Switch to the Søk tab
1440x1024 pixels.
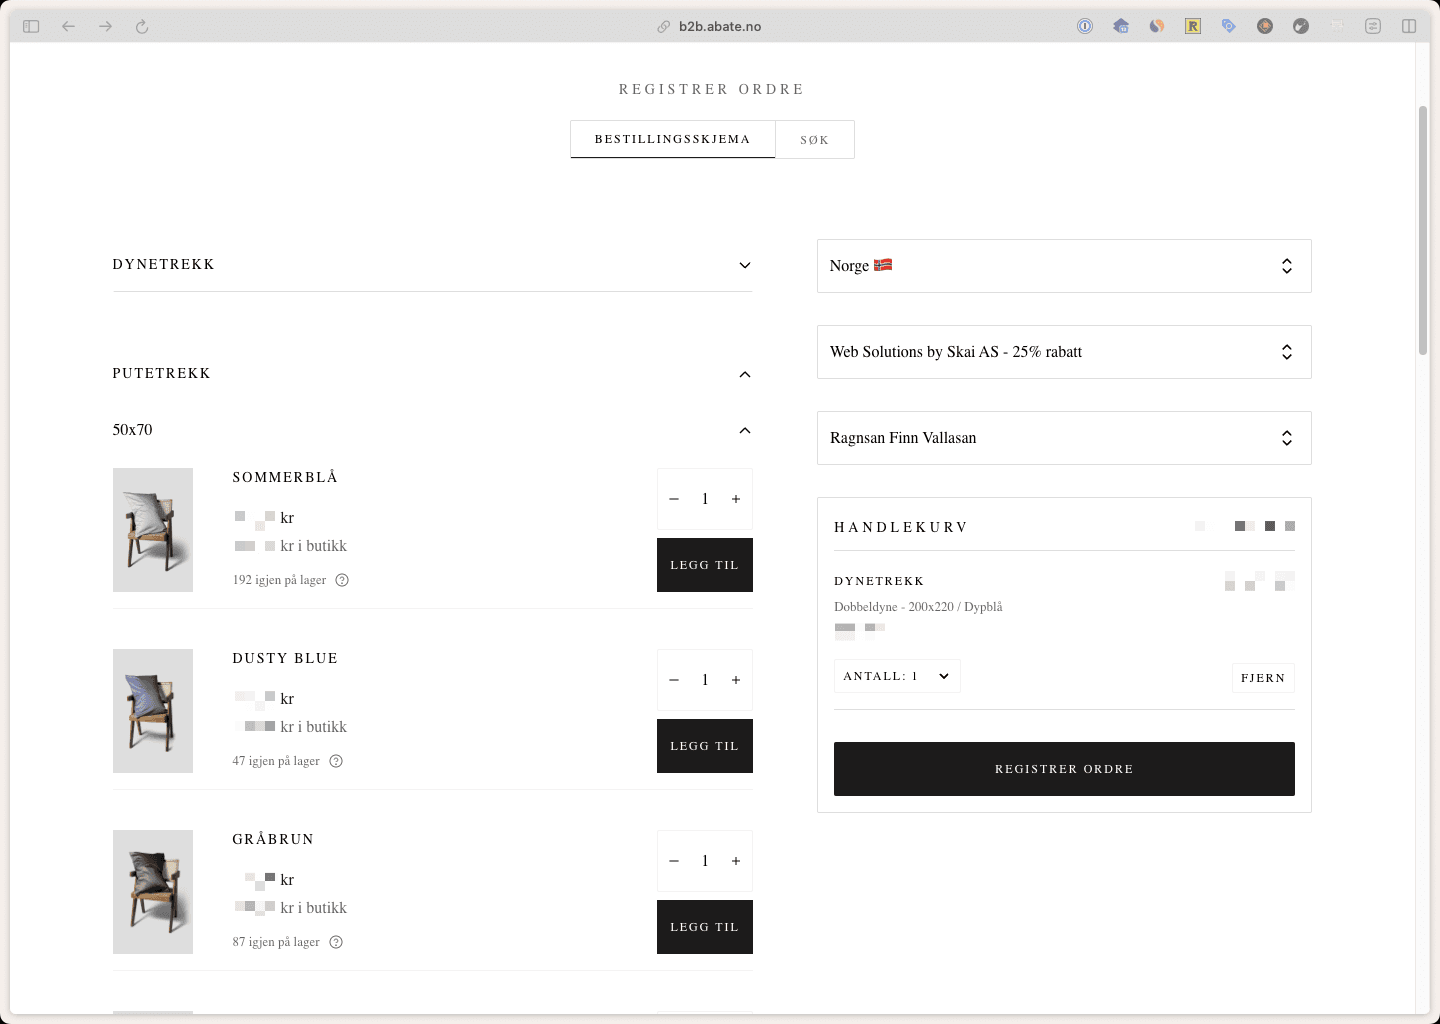click(x=814, y=140)
